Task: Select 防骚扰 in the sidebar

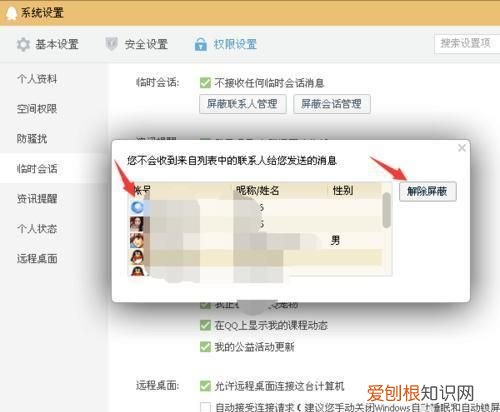Action: pyautogui.click(x=32, y=139)
